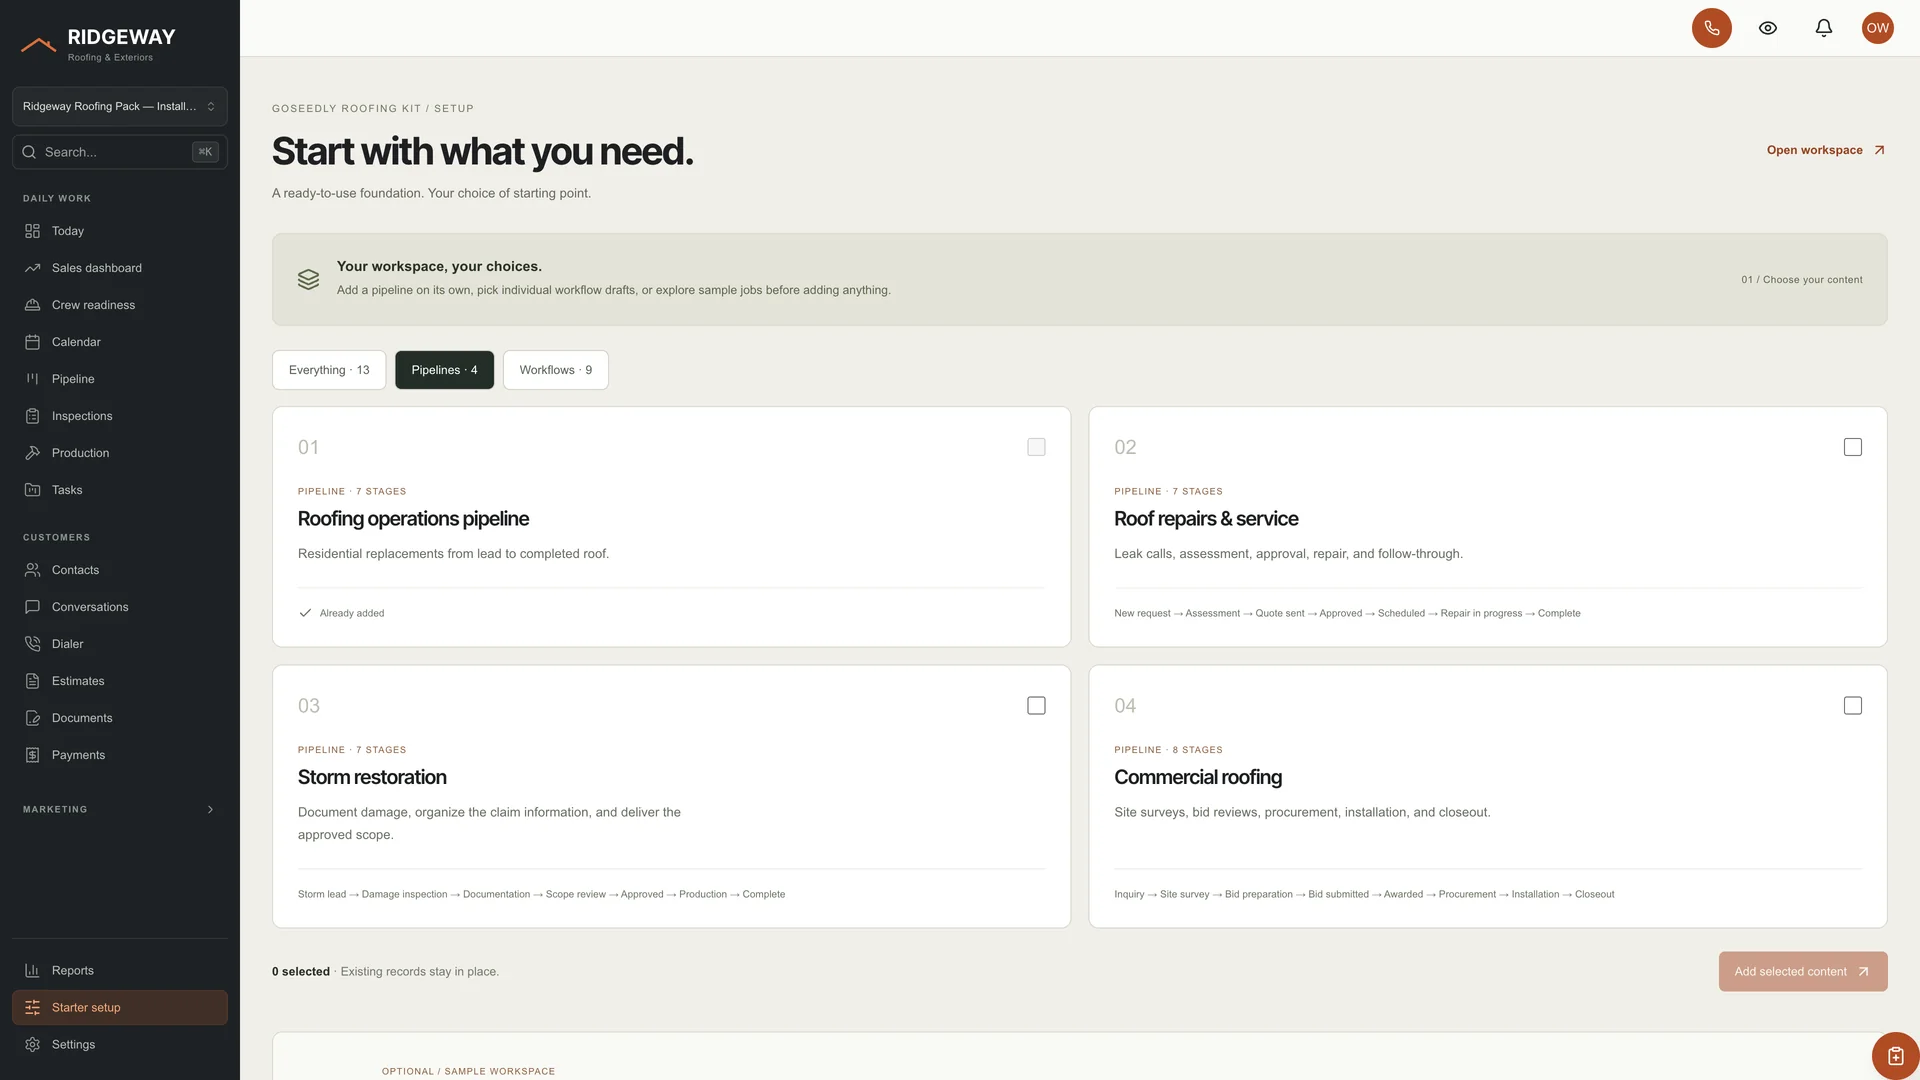Click the Conversations chat bubble icon
This screenshot has width=1920, height=1080.
click(32, 607)
